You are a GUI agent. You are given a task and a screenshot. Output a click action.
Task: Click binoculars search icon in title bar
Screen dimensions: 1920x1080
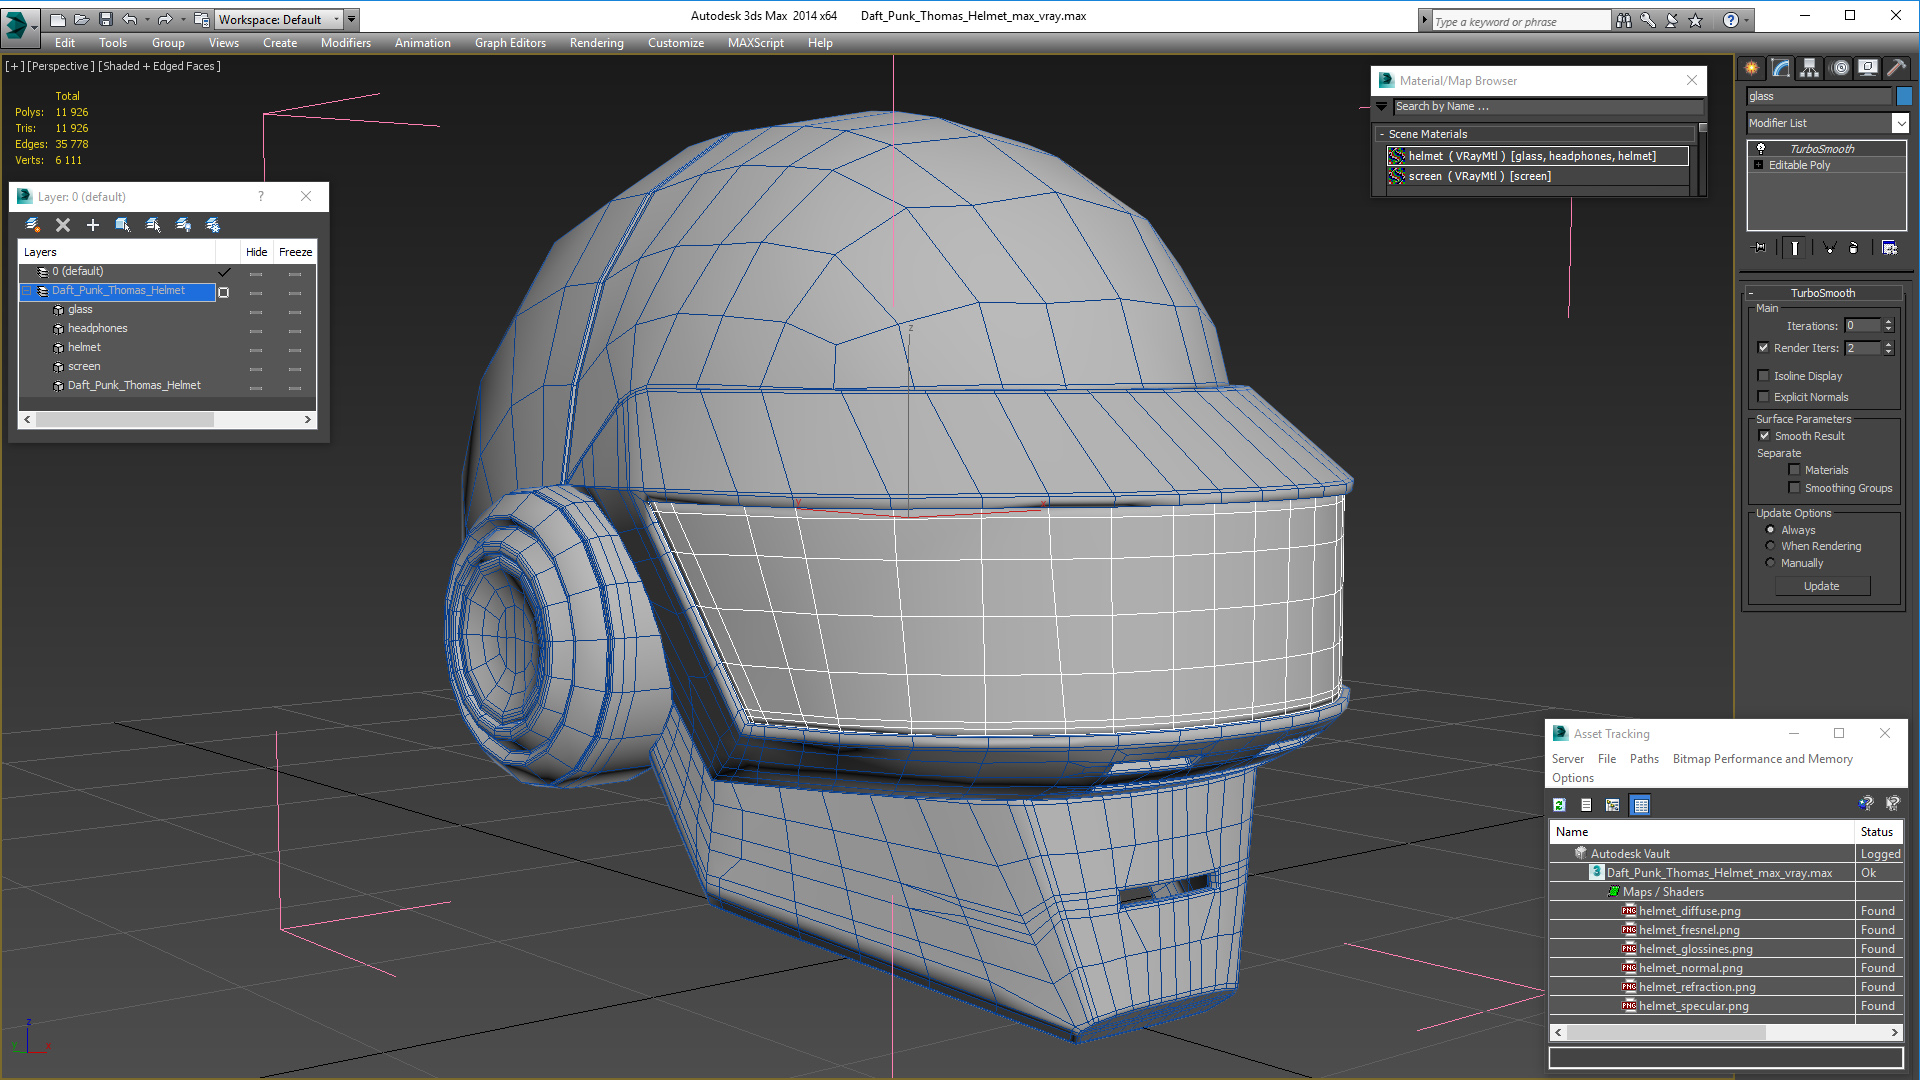point(1624,20)
